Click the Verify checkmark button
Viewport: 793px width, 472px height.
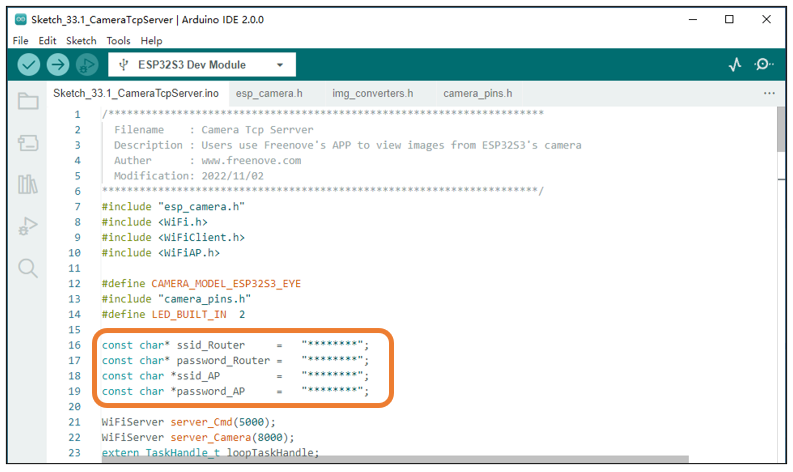coord(29,65)
